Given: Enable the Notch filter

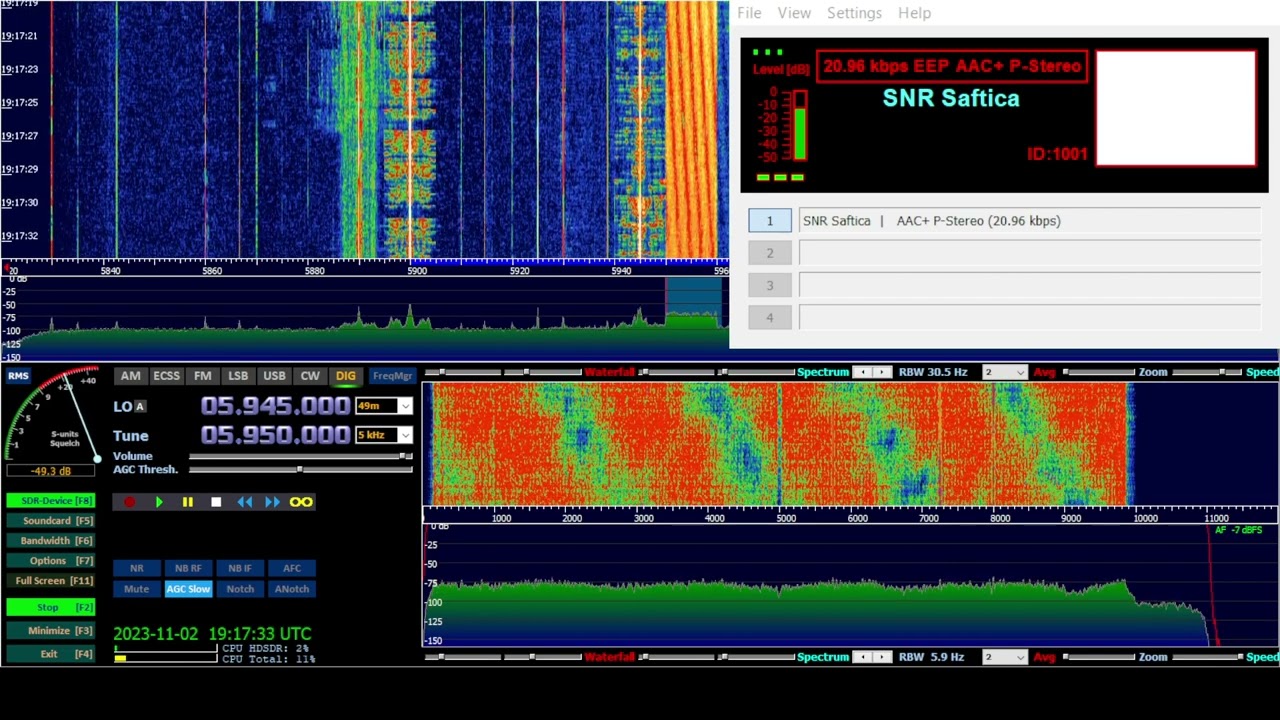Looking at the screenshot, I should [240, 589].
